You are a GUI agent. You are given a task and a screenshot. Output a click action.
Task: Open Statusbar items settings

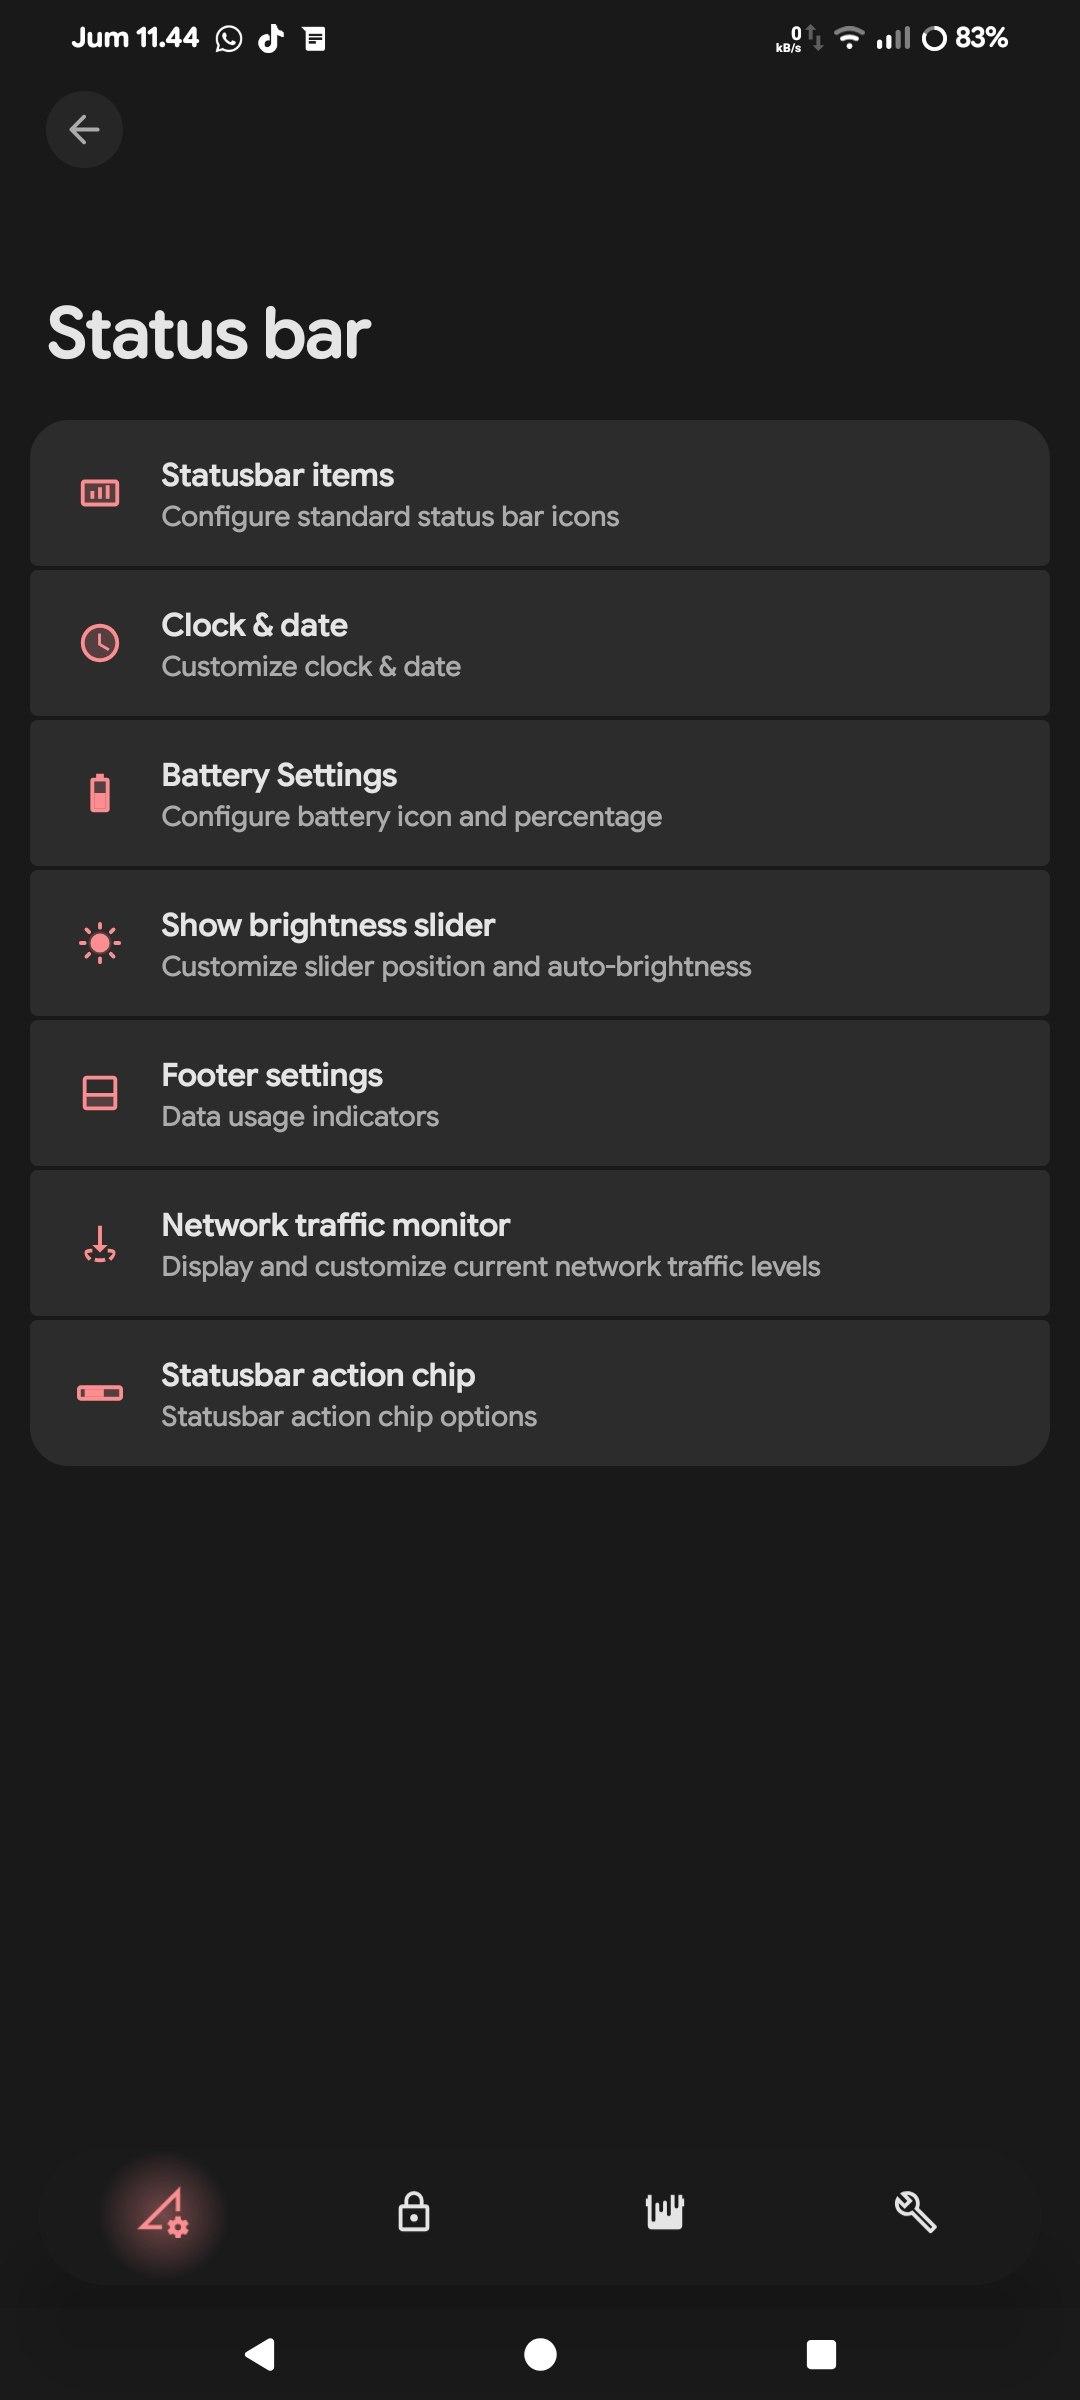[540, 494]
